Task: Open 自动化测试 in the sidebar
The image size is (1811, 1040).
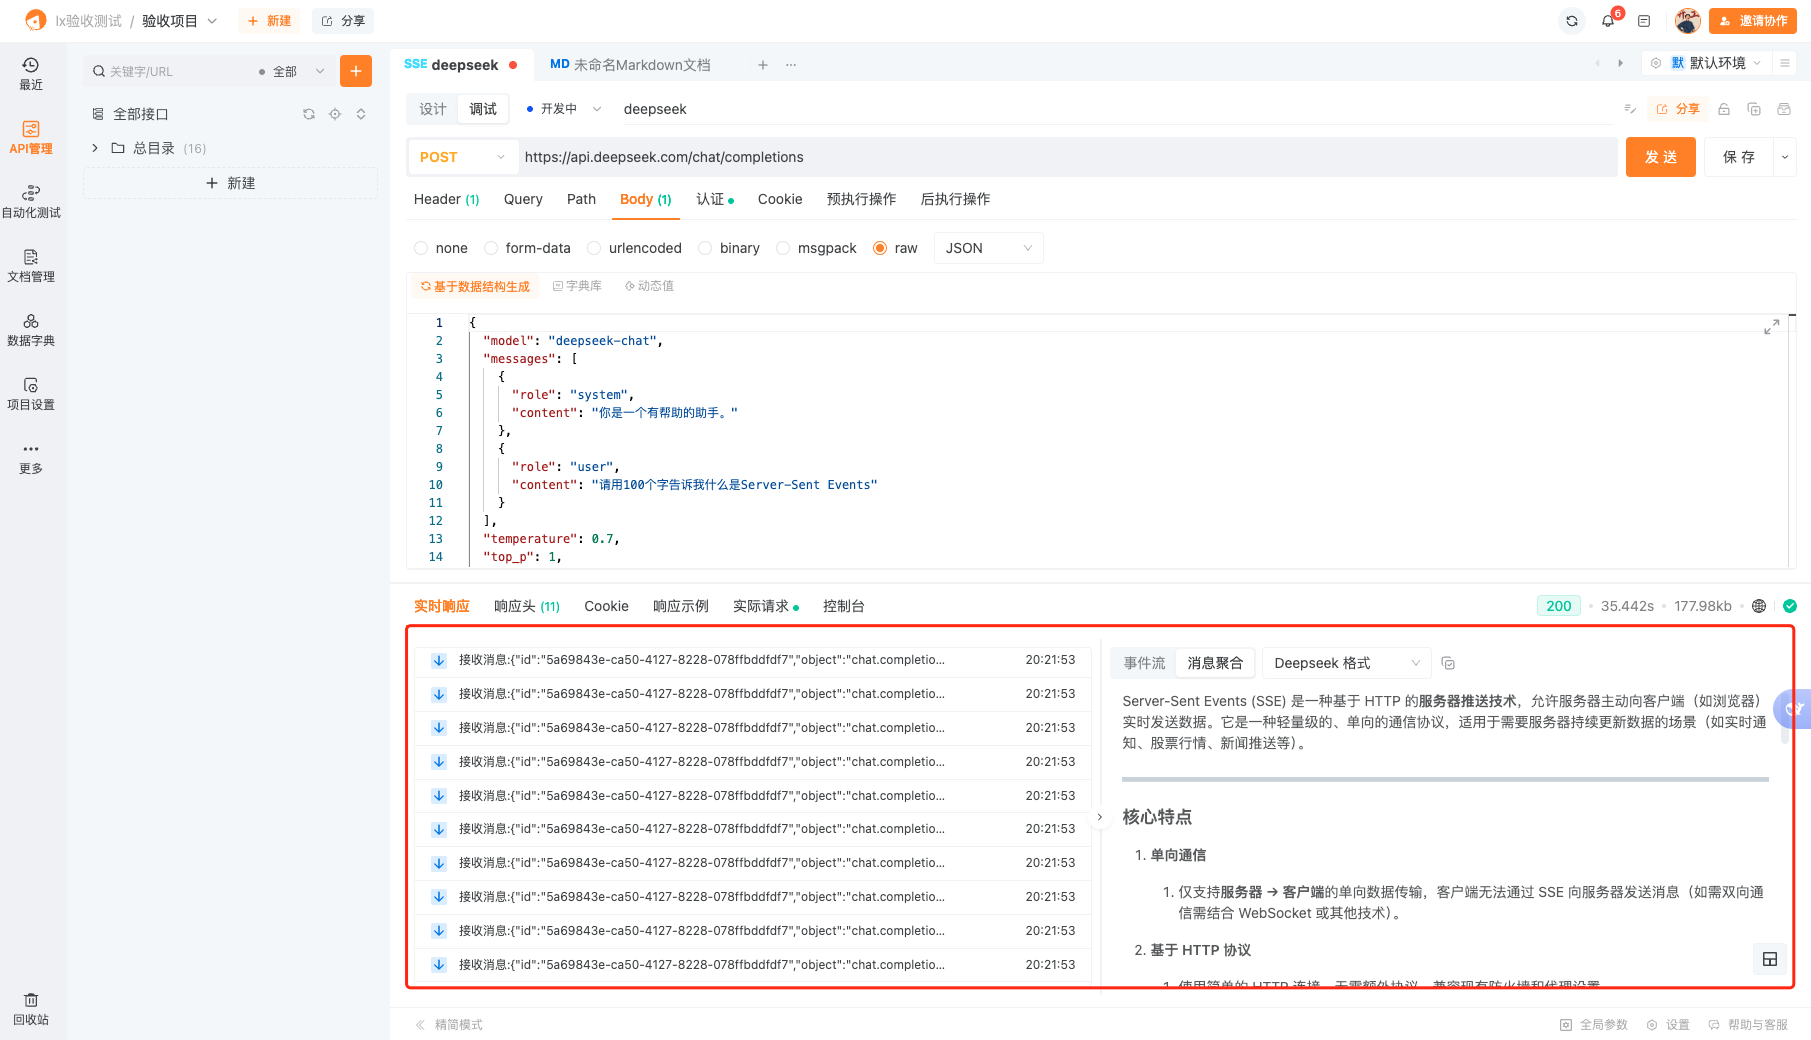Action: click(31, 202)
